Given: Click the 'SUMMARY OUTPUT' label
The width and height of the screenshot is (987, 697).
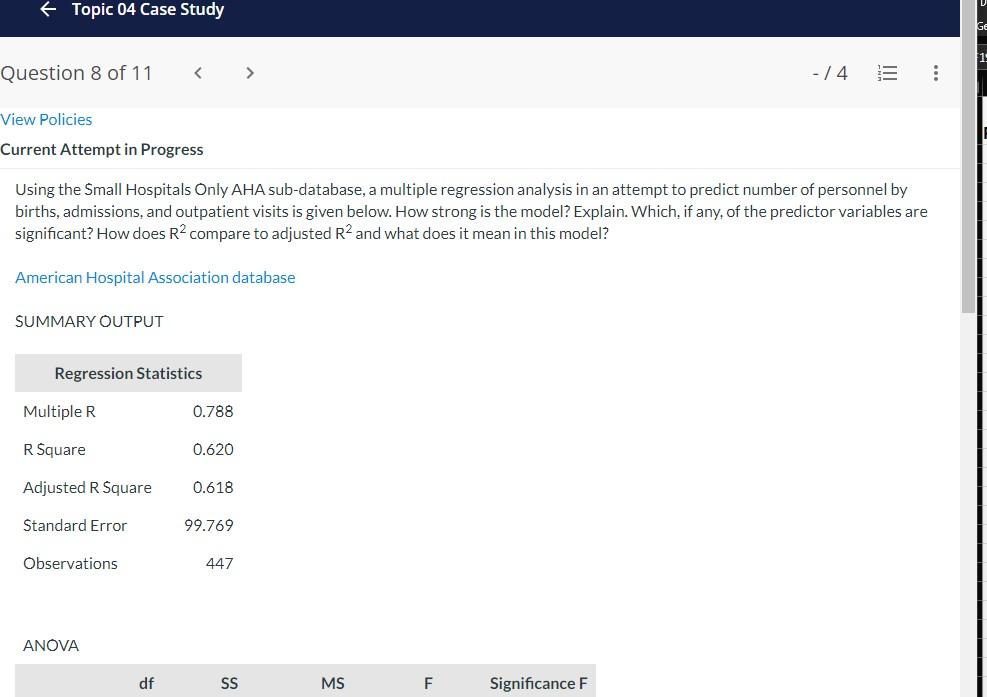Looking at the screenshot, I should pyautogui.click(x=89, y=322).
